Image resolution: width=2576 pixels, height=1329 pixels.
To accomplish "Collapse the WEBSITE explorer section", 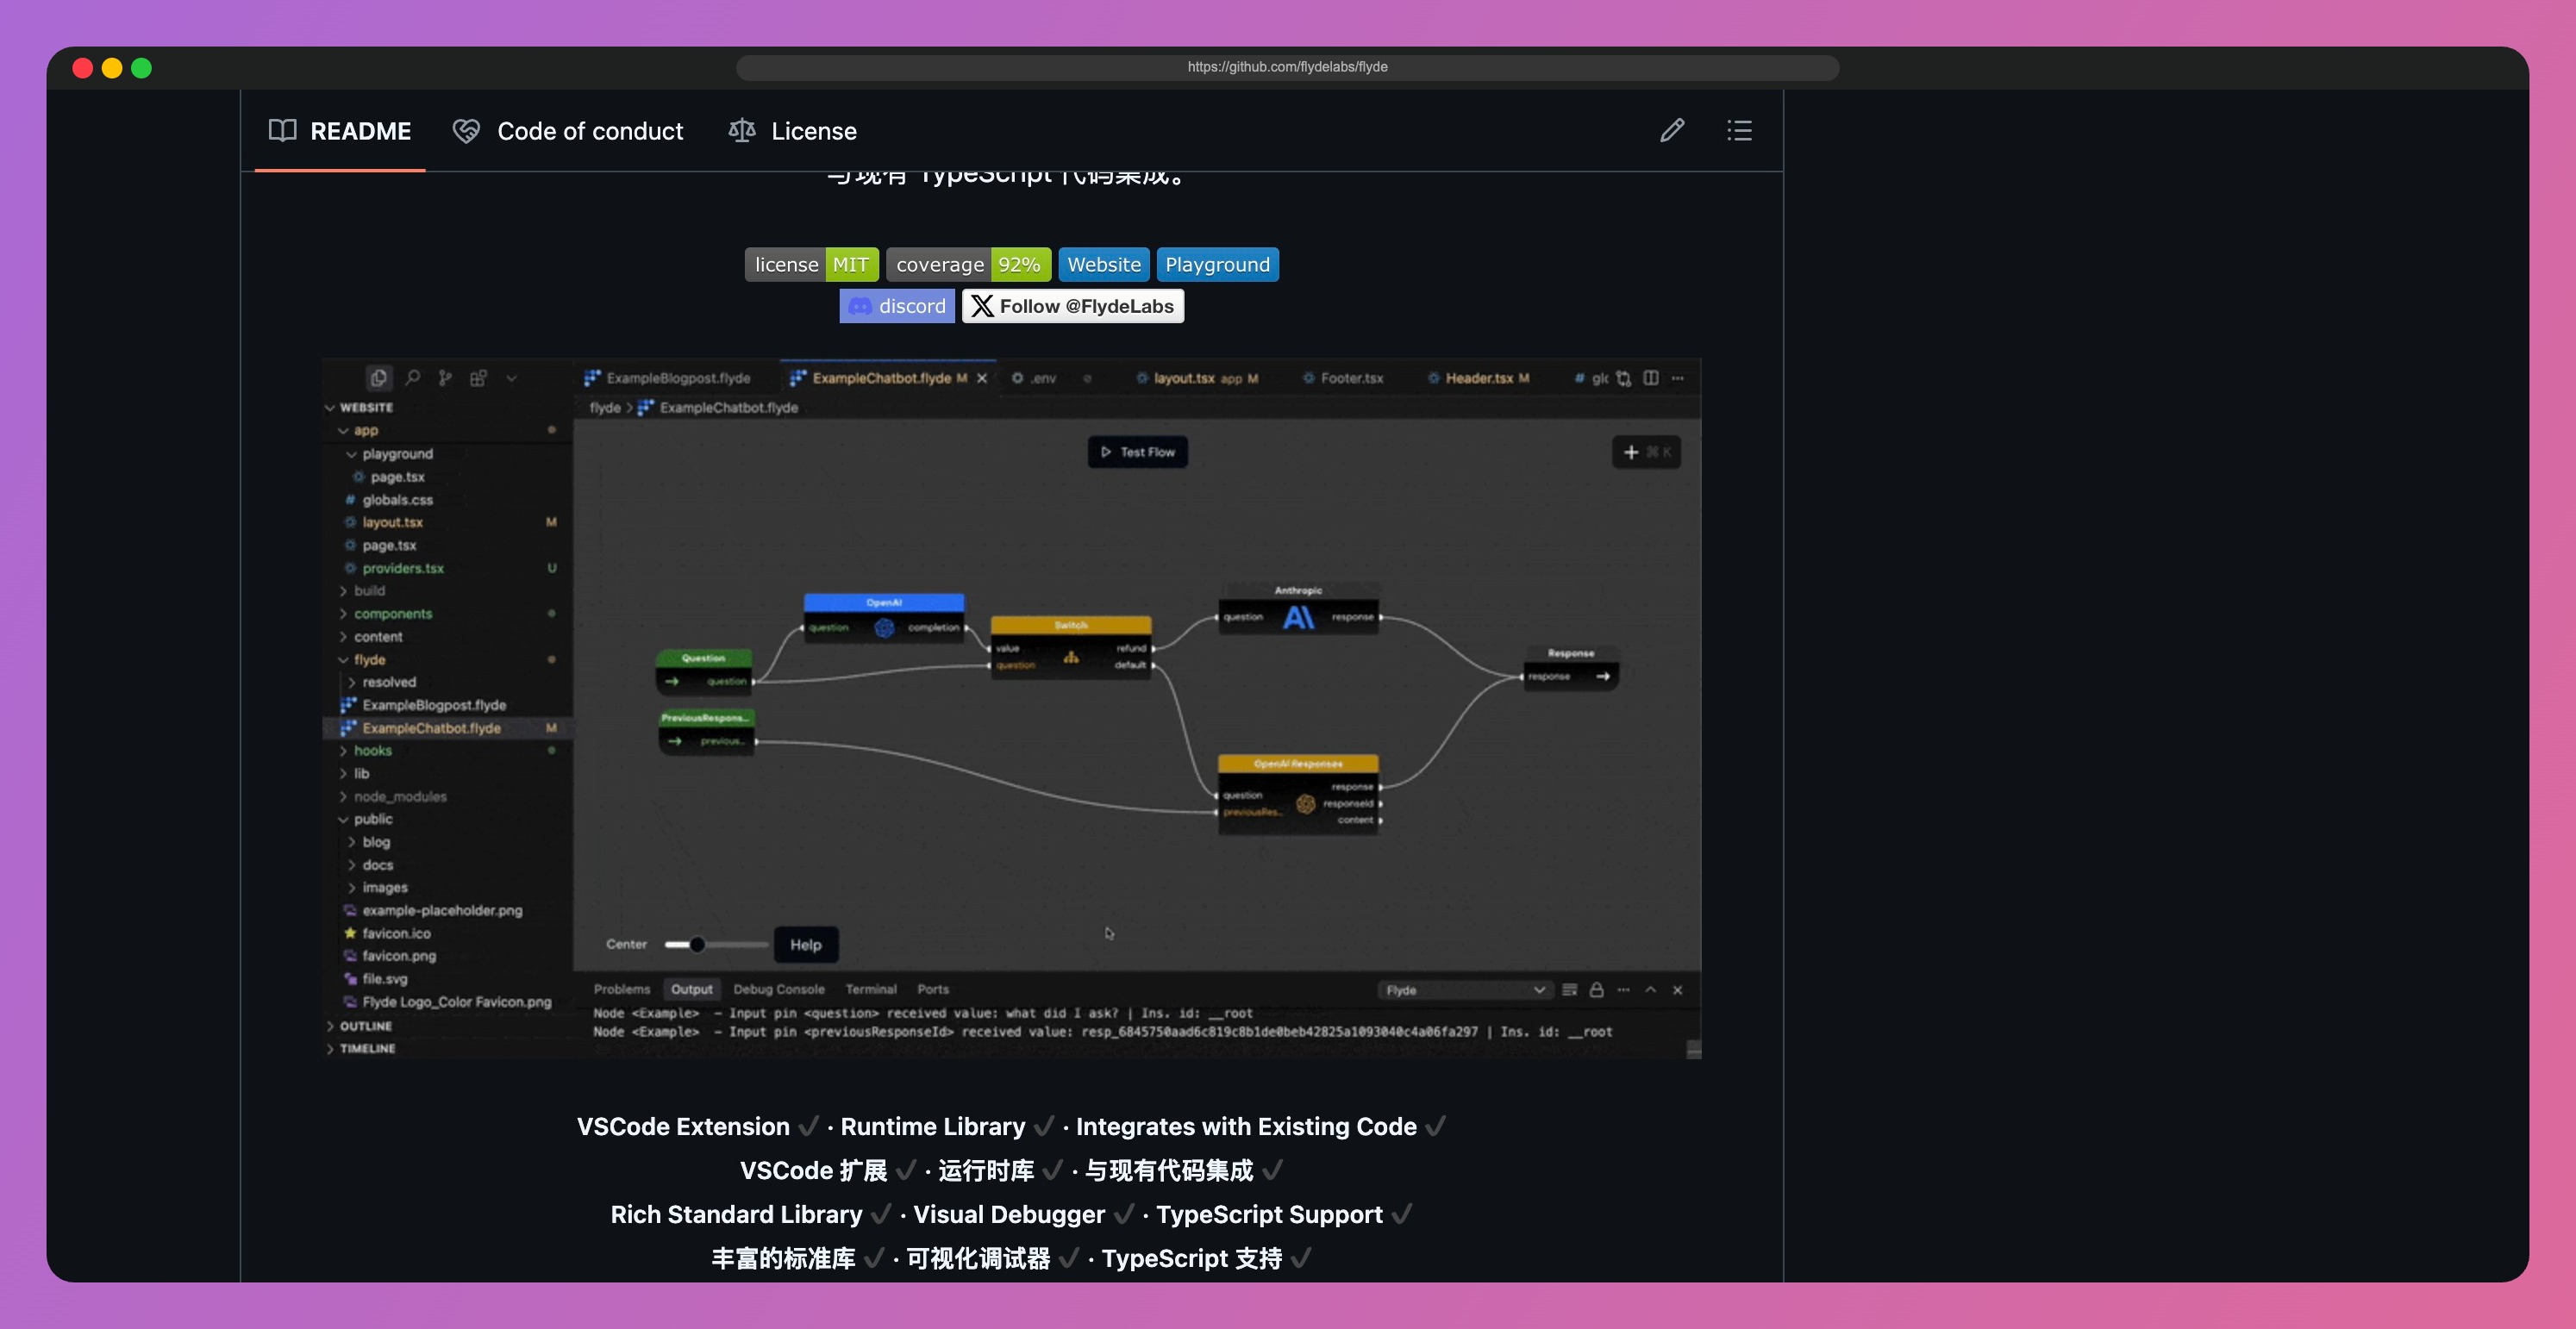I will [330, 408].
